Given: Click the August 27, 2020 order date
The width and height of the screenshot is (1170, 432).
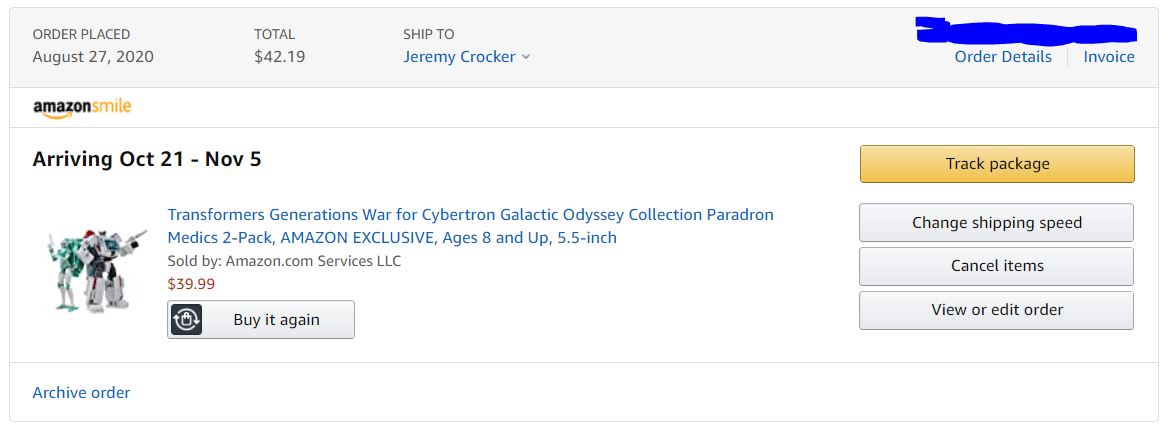Looking at the screenshot, I should (93, 57).
